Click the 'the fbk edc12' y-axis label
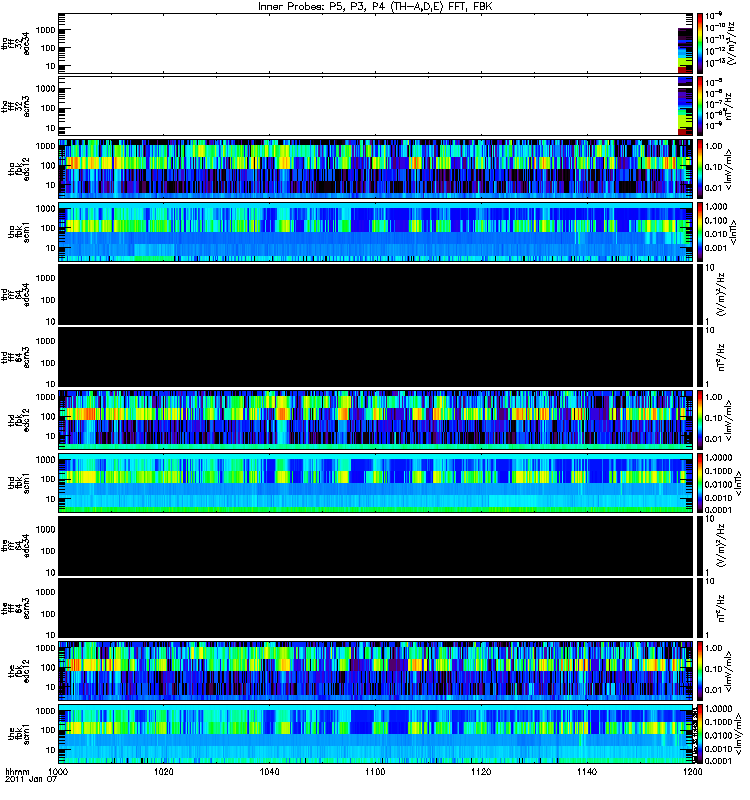Screen dimensions: 750x800 (19, 671)
